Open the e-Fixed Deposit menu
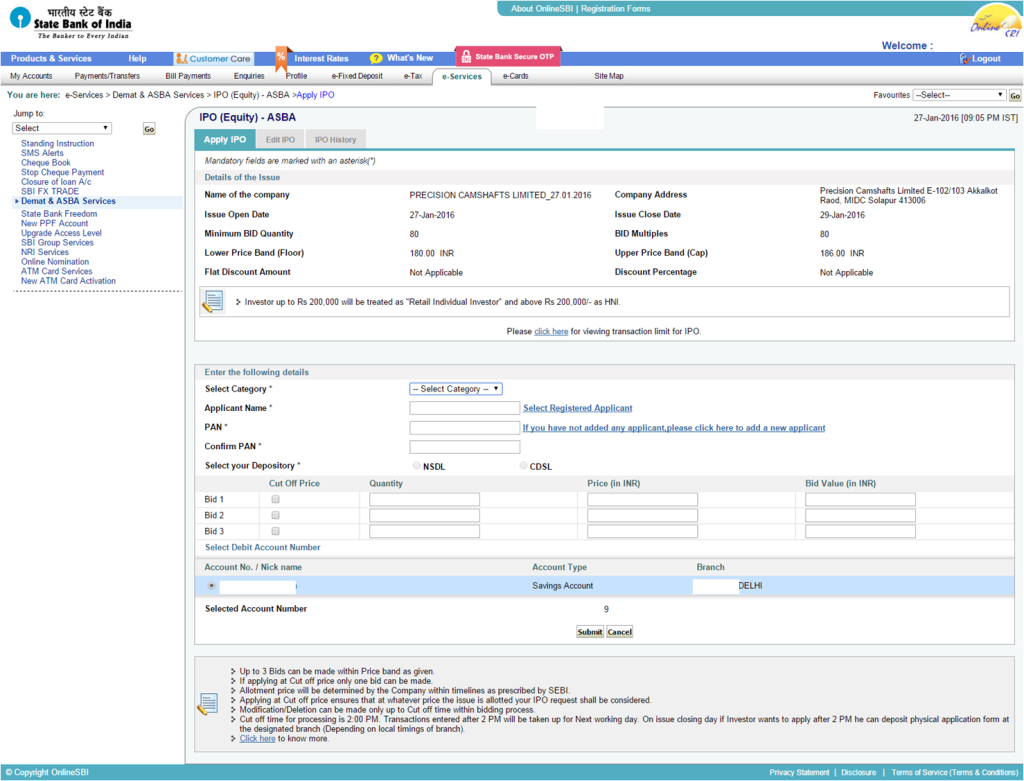The height and width of the screenshot is (781, 1024). (357, 76)
